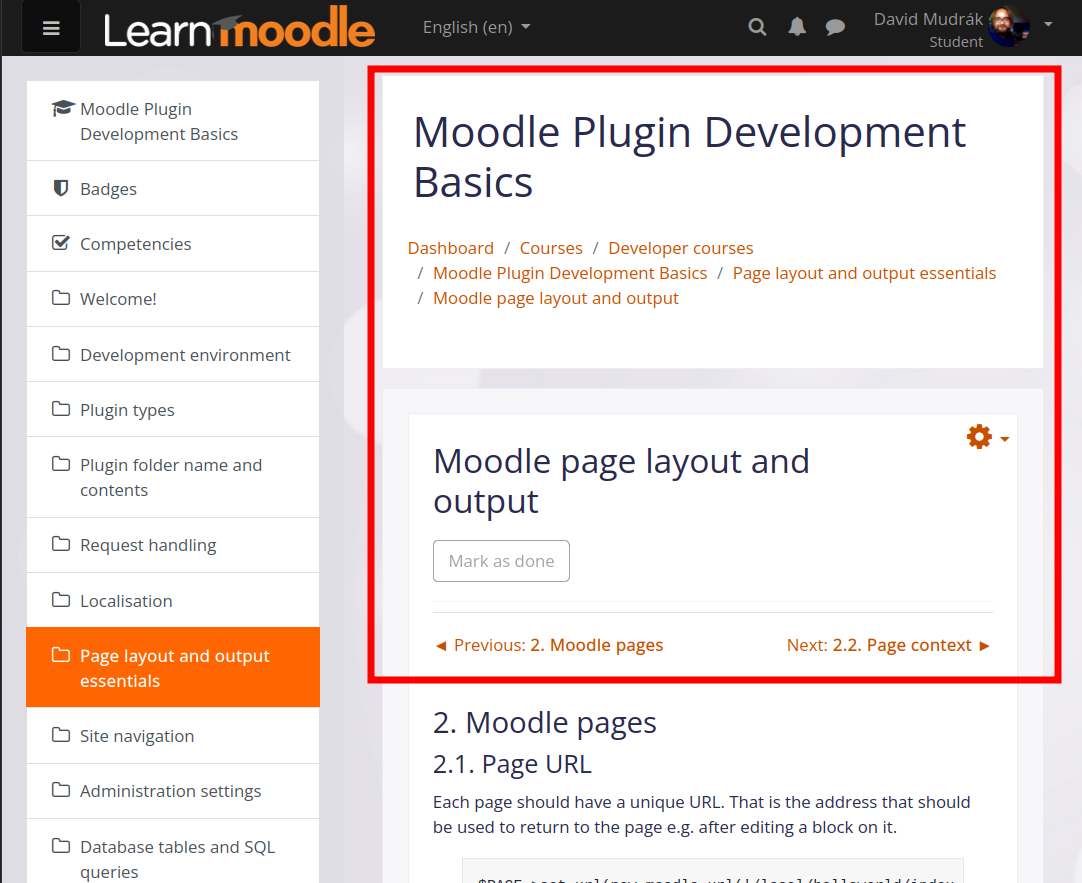Viewport: 1082px width, 883px height.
Task: Click the folder icon beside Localisation
Action: point(61,600)
